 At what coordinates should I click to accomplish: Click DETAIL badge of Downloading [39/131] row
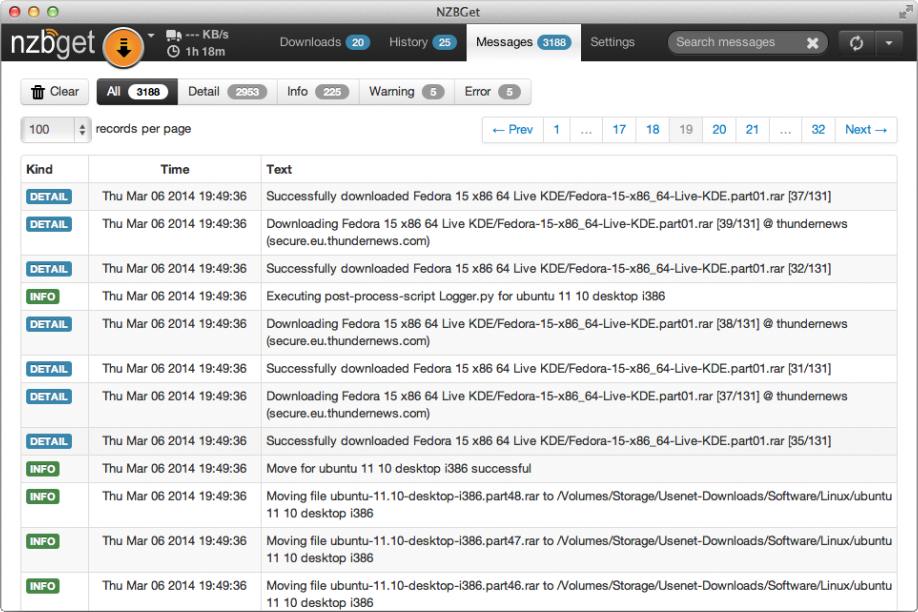pyautogui.click(x=49, y=224)
